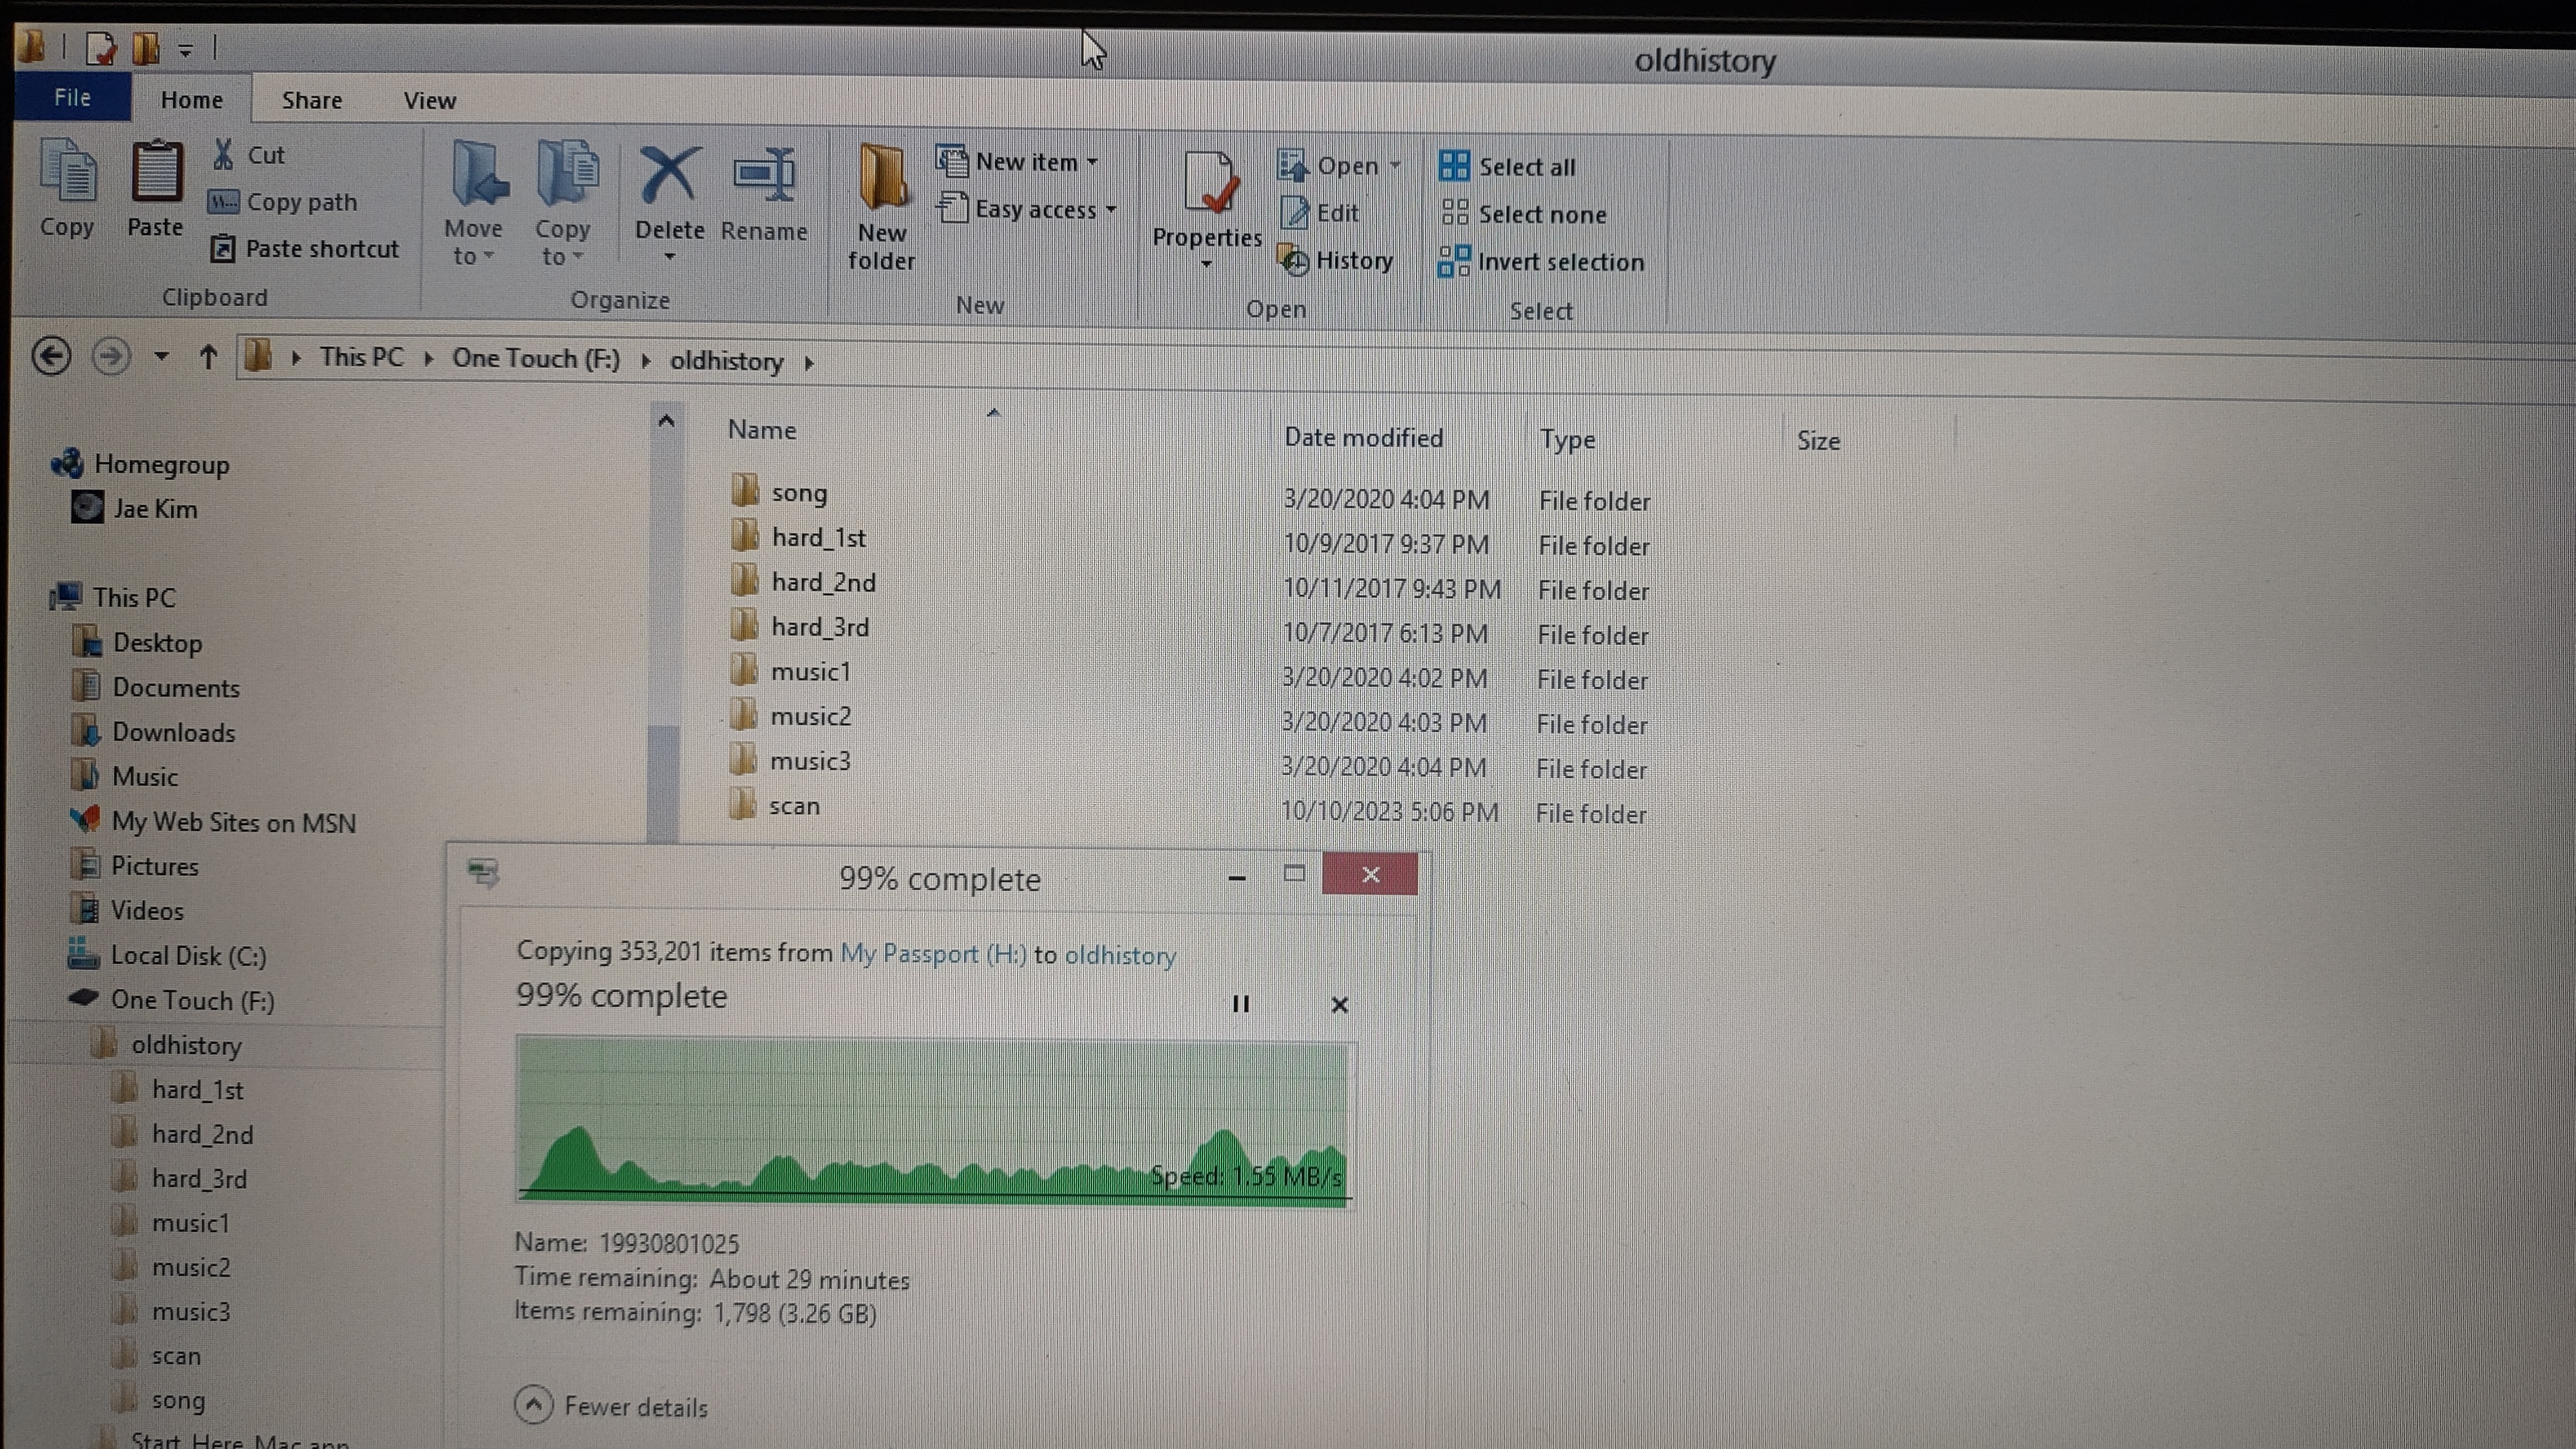Sort by the Type column header
The image size is (2576, 1449).
[x=1567, y=439]
